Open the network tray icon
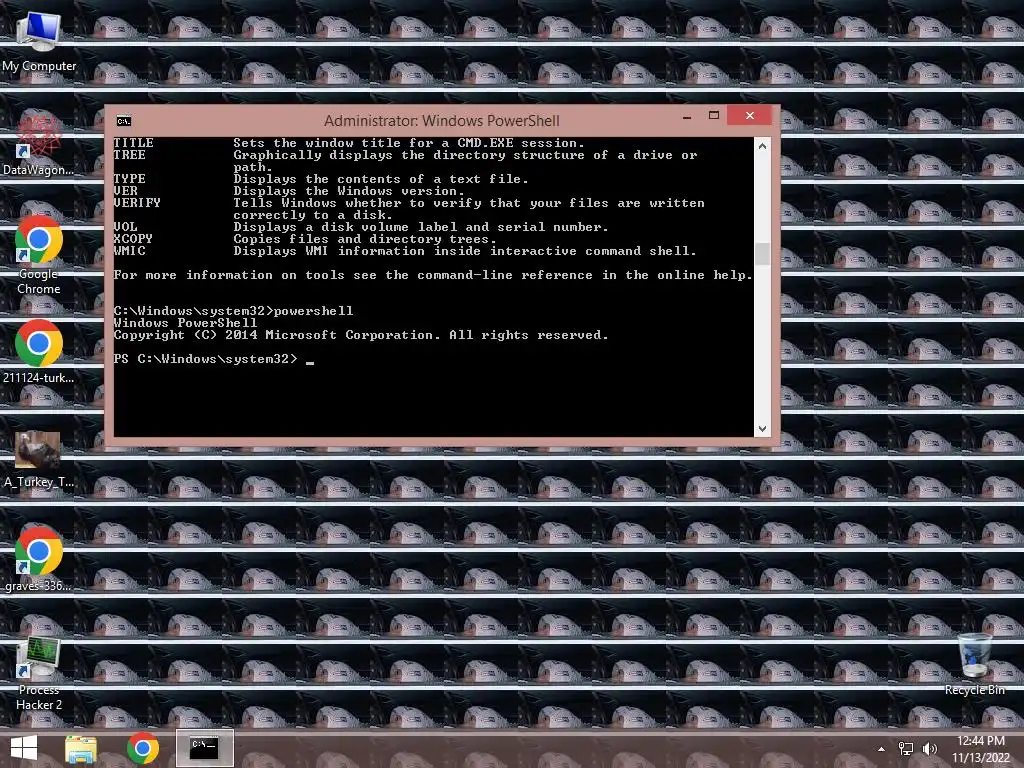The image size is (1024, 768). tap(906, 749)
